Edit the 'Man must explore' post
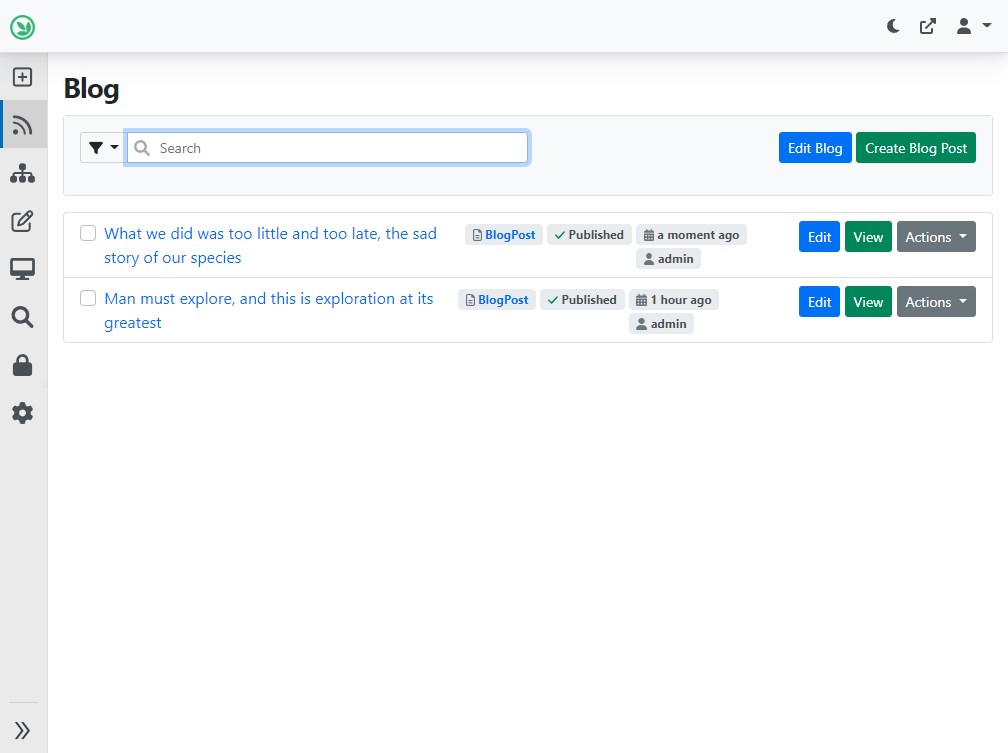1008x753 pixels. 819,302
